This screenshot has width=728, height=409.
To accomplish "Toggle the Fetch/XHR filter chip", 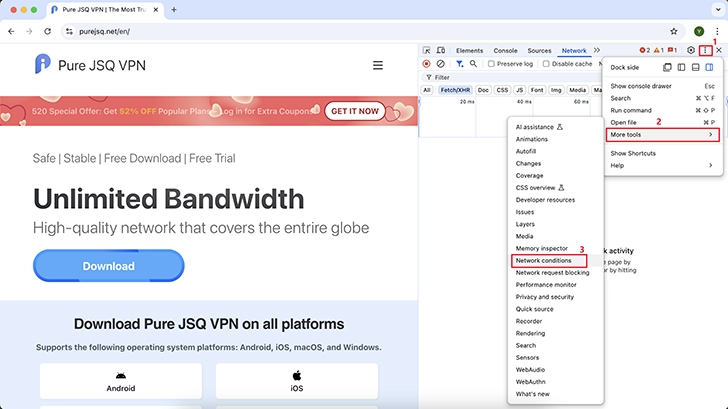I will click(x=455, y=90).
